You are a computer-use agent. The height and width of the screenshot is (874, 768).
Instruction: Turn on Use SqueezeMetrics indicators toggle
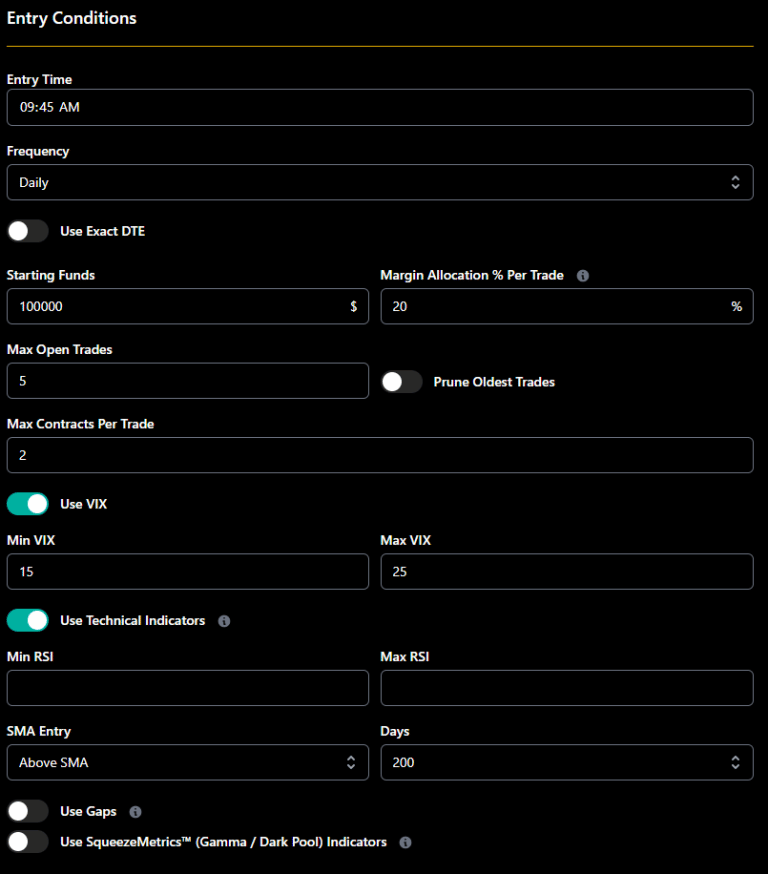click(x=28, y=842)
